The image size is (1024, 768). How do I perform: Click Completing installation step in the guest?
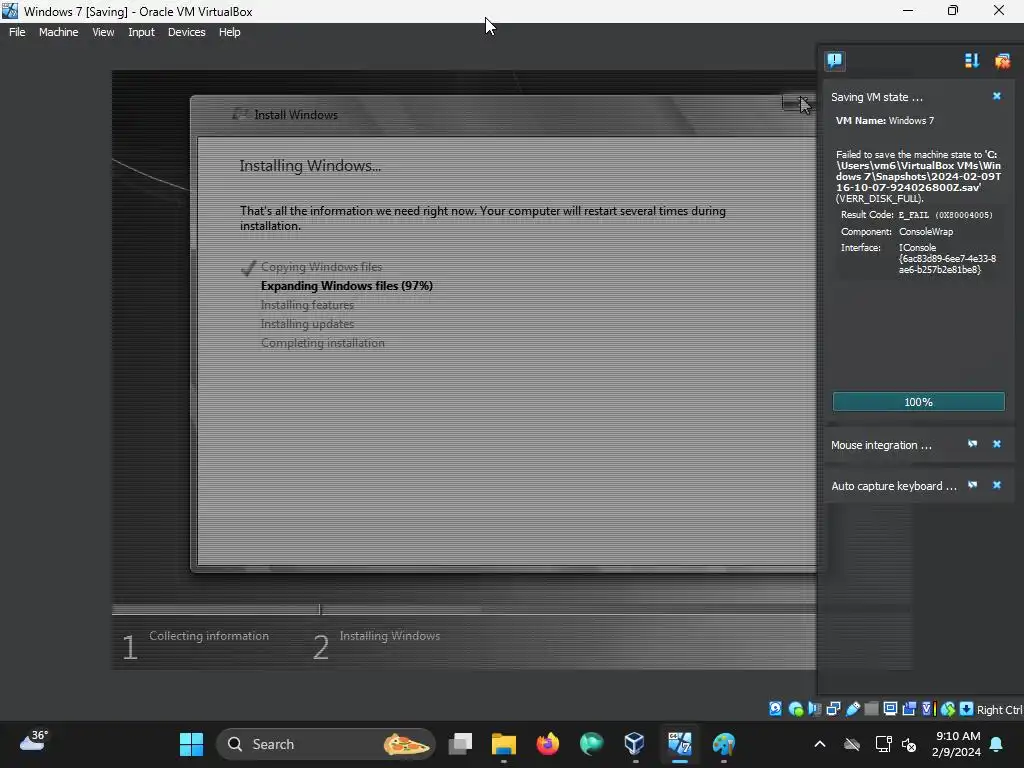tap(323, 342)
